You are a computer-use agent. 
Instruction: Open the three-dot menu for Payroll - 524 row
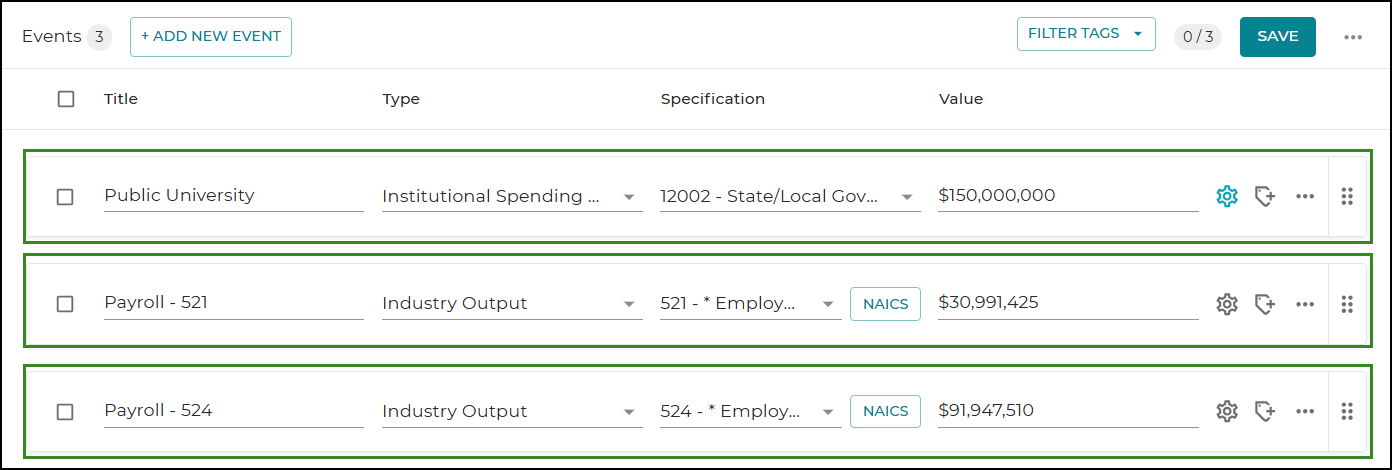(x=1305, y=411)
